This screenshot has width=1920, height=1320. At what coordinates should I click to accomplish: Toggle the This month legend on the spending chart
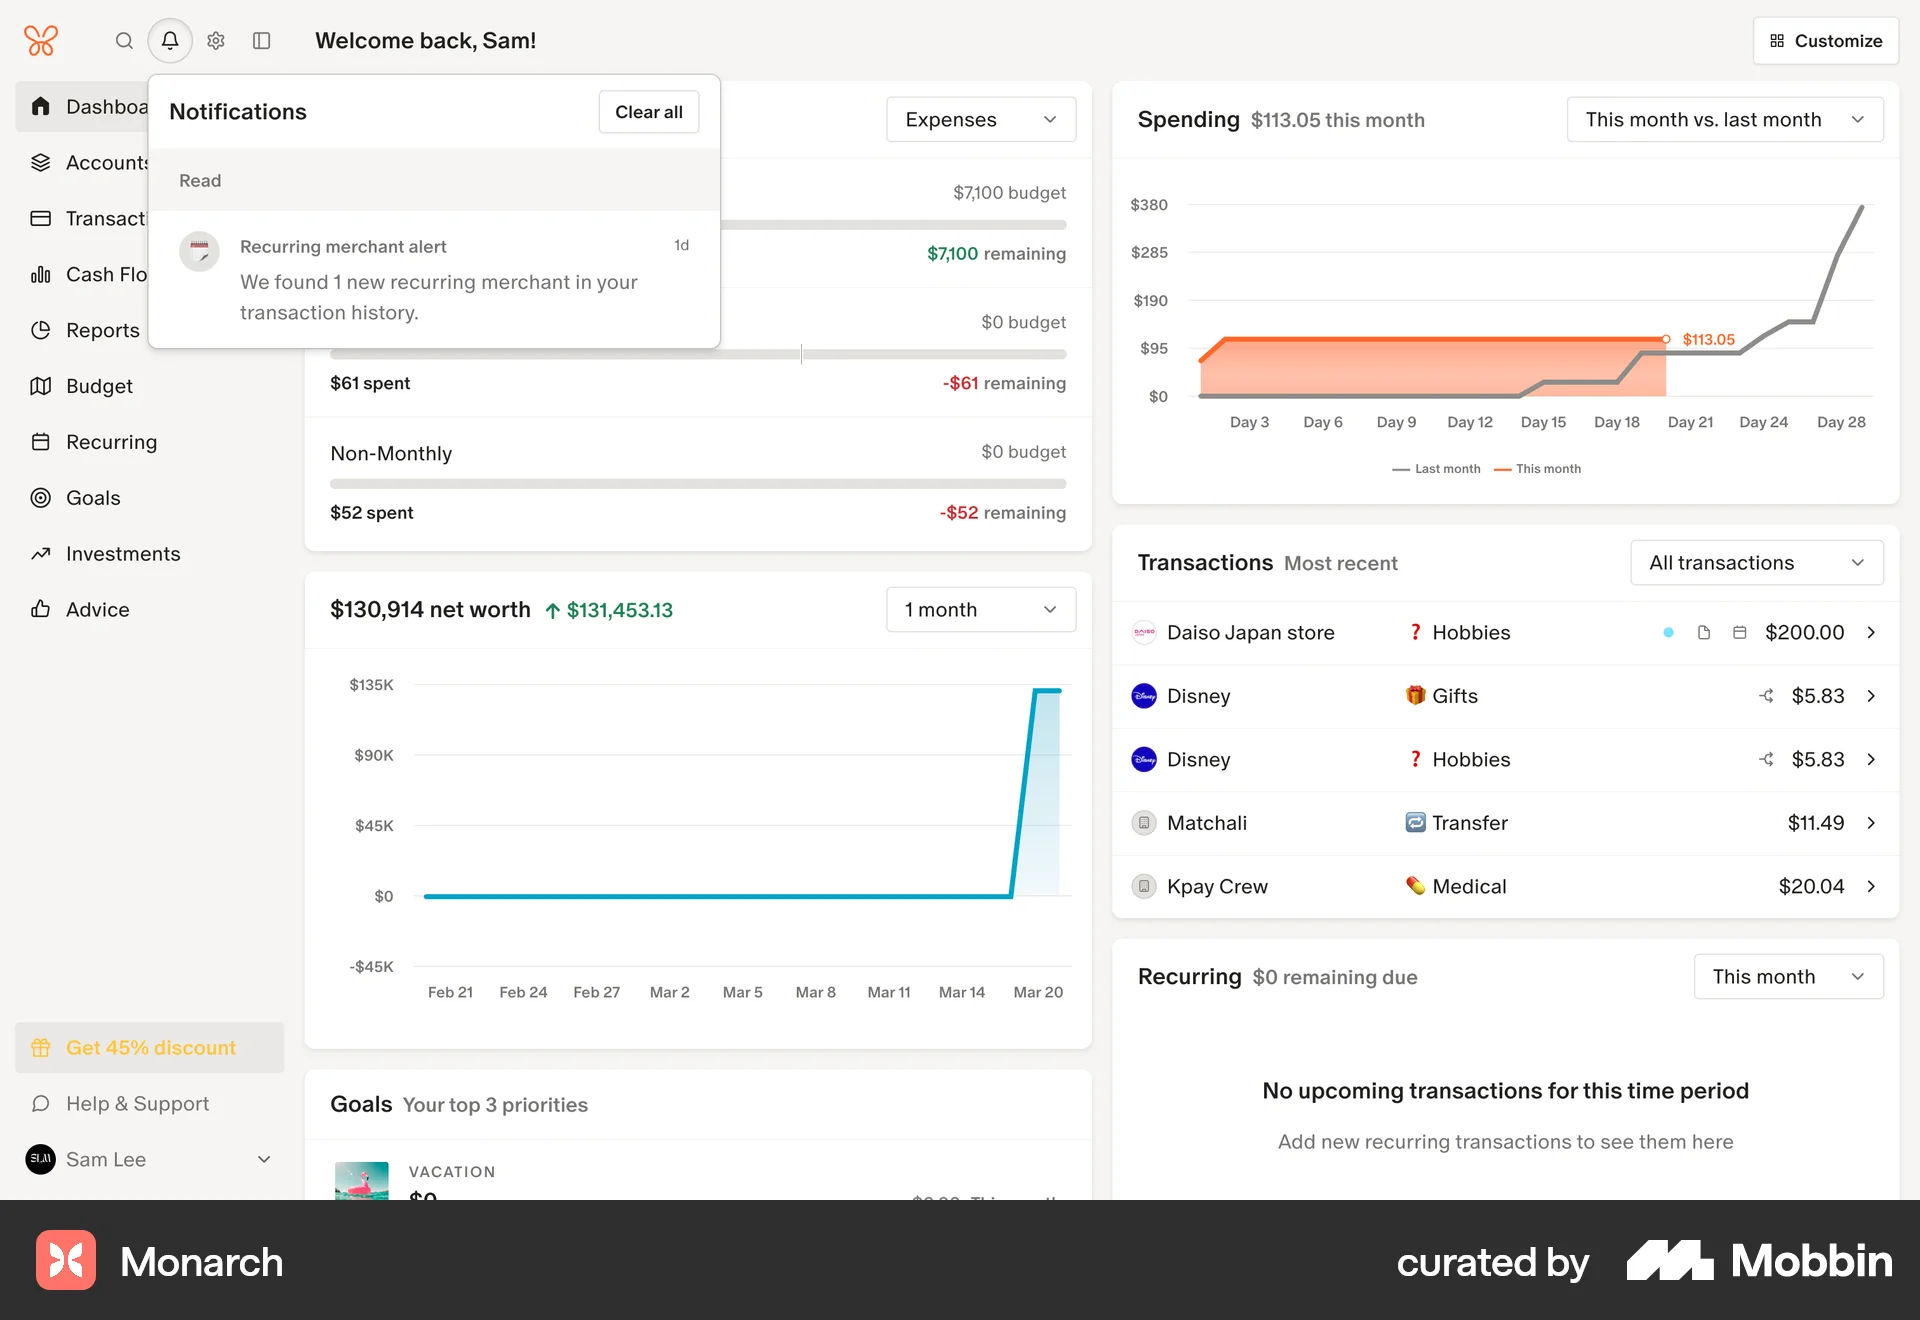[x=1537, y=468]
